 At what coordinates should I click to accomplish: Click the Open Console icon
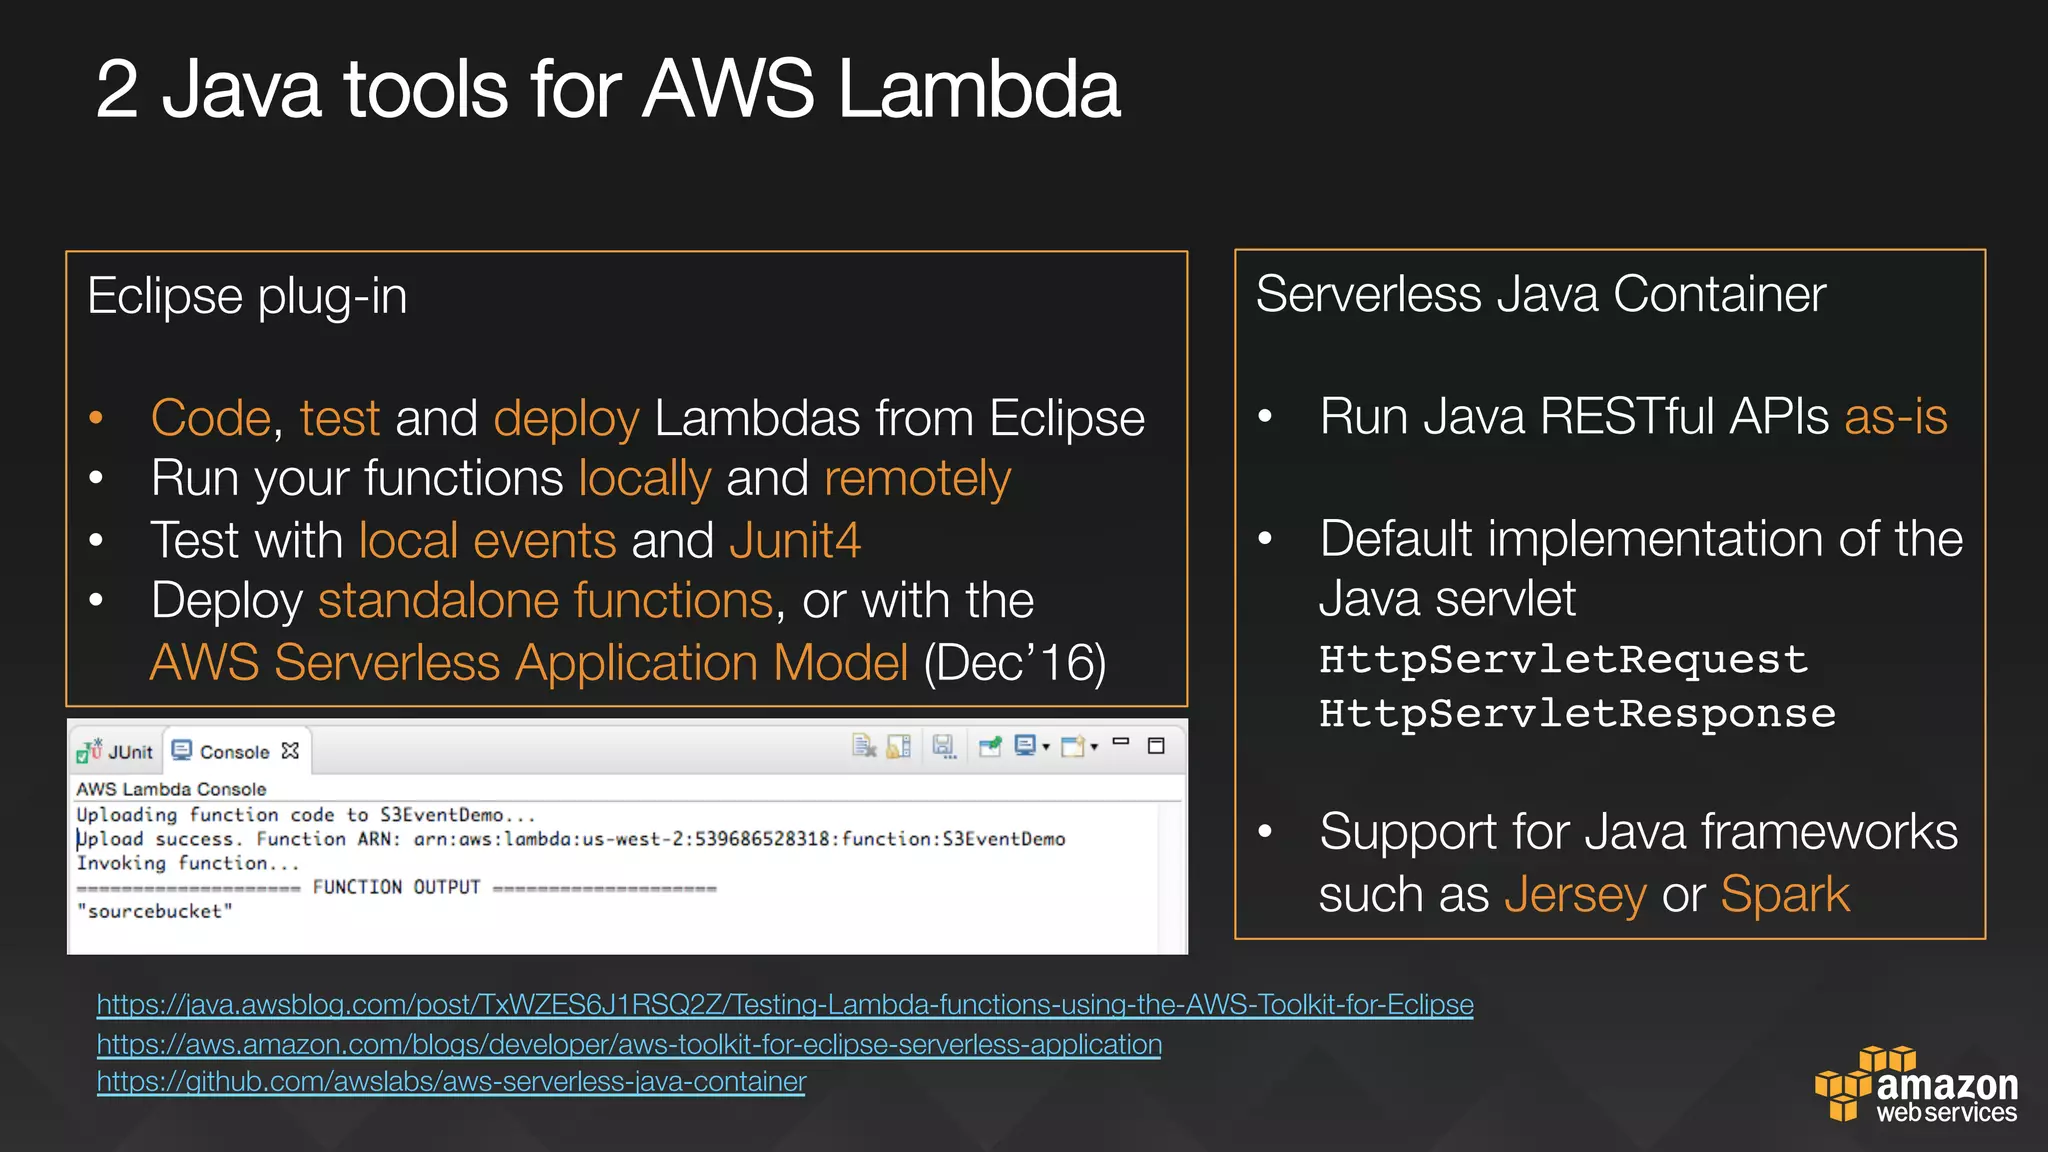point(1073,746)
